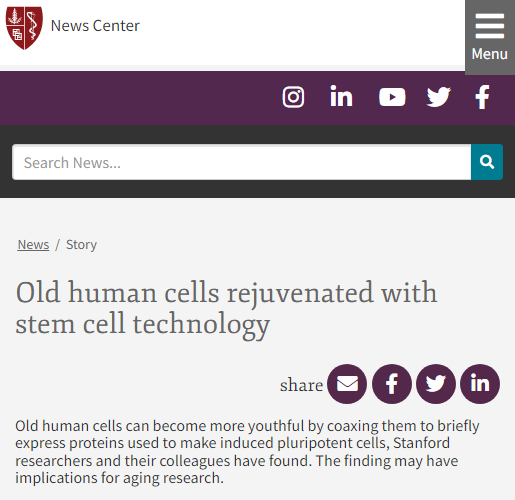Click the article headline about rejuvenated cells

click(x=226, y=308)
